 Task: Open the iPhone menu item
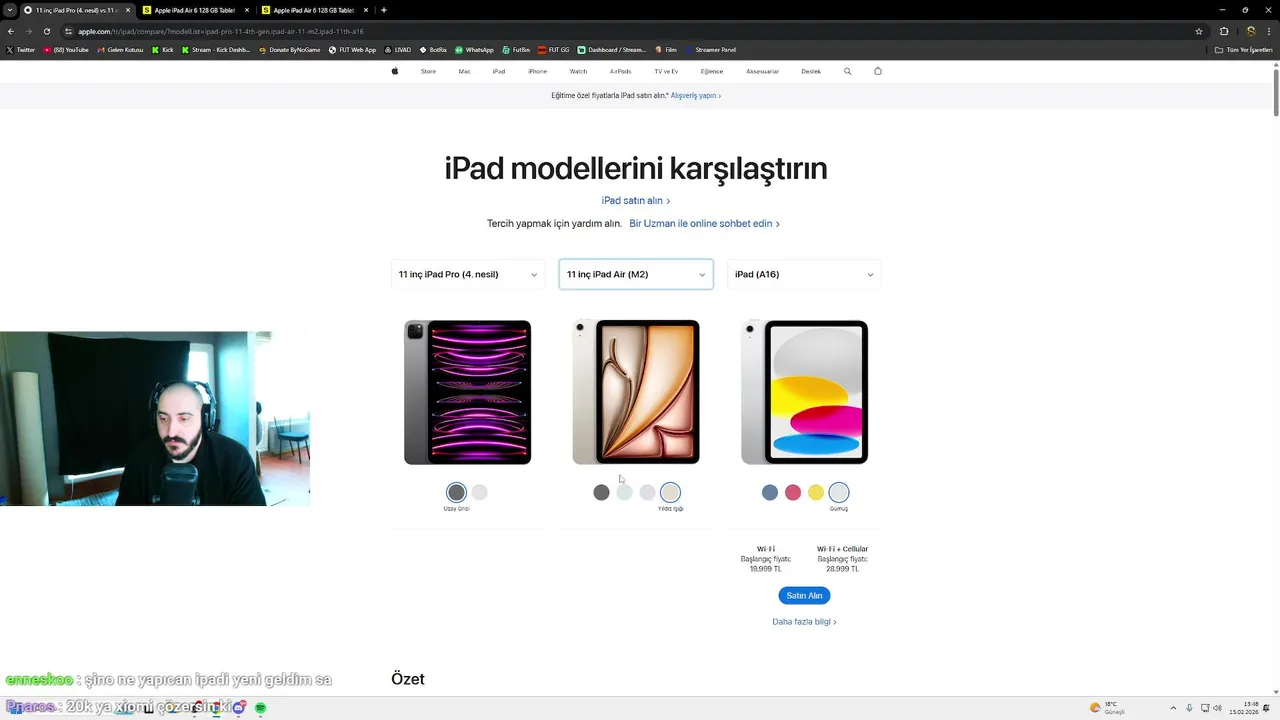pyautogui.click(x=537, y=71)
